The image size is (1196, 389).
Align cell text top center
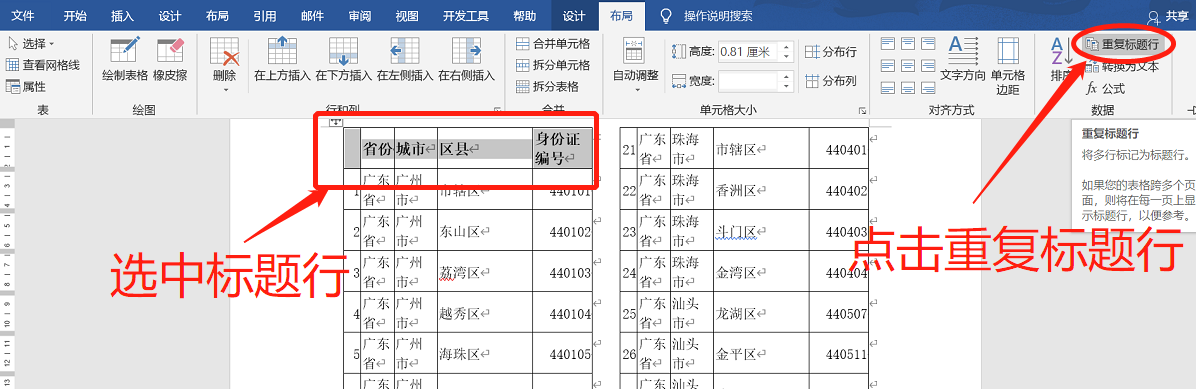point(908,43)
